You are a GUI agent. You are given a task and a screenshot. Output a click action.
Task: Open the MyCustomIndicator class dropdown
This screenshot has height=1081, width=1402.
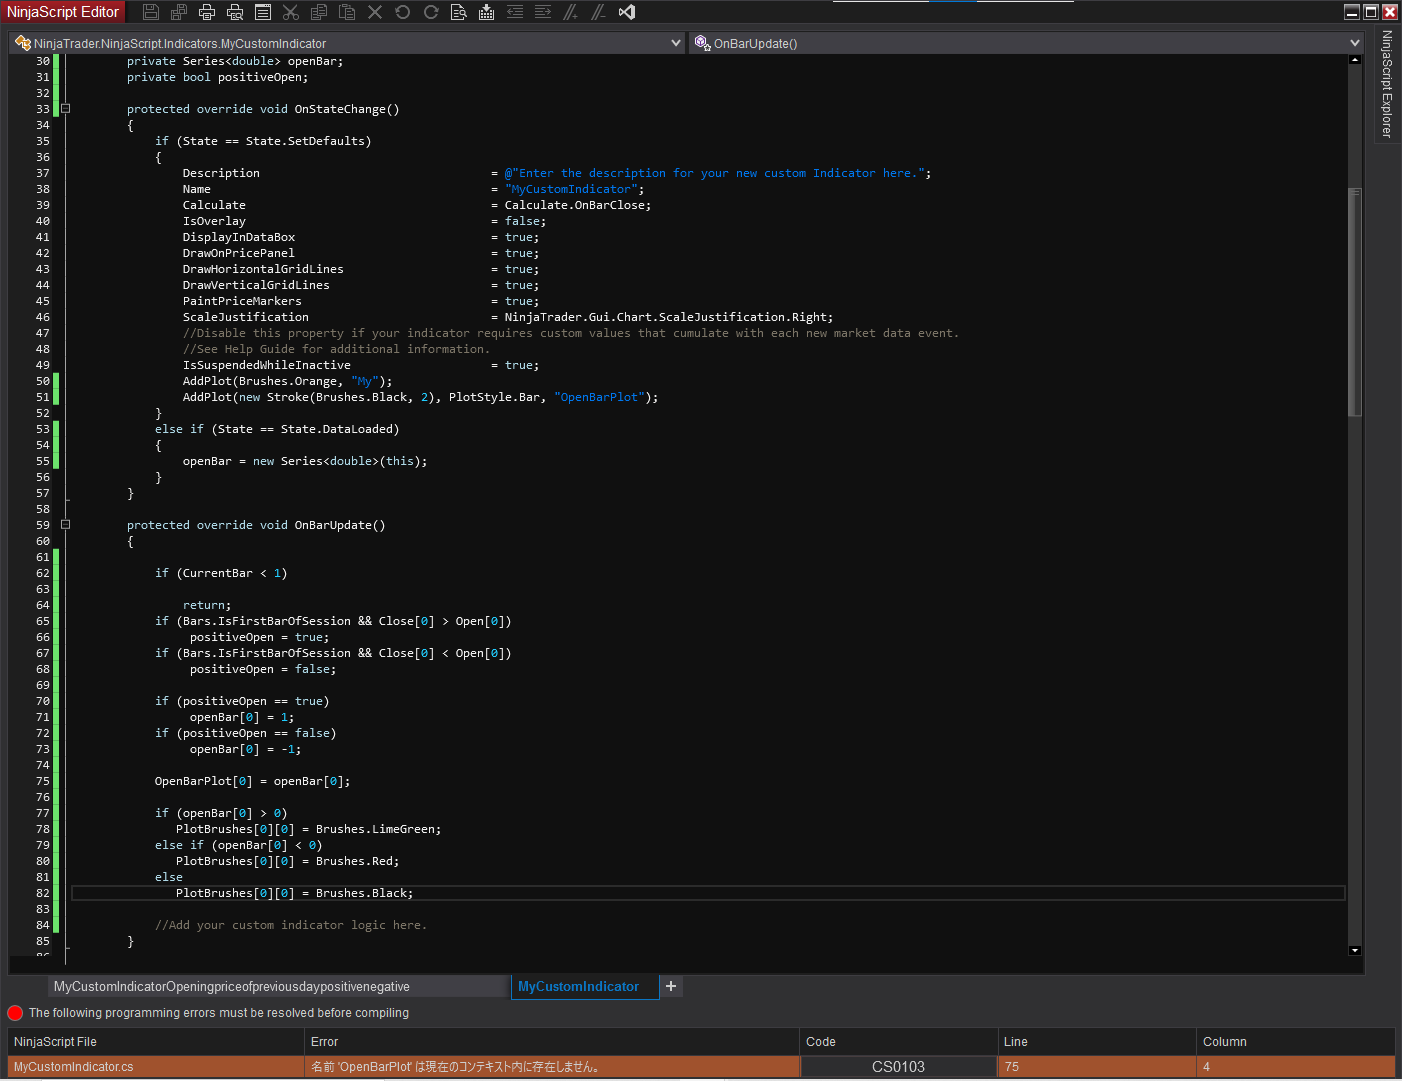tap(676, 43)
